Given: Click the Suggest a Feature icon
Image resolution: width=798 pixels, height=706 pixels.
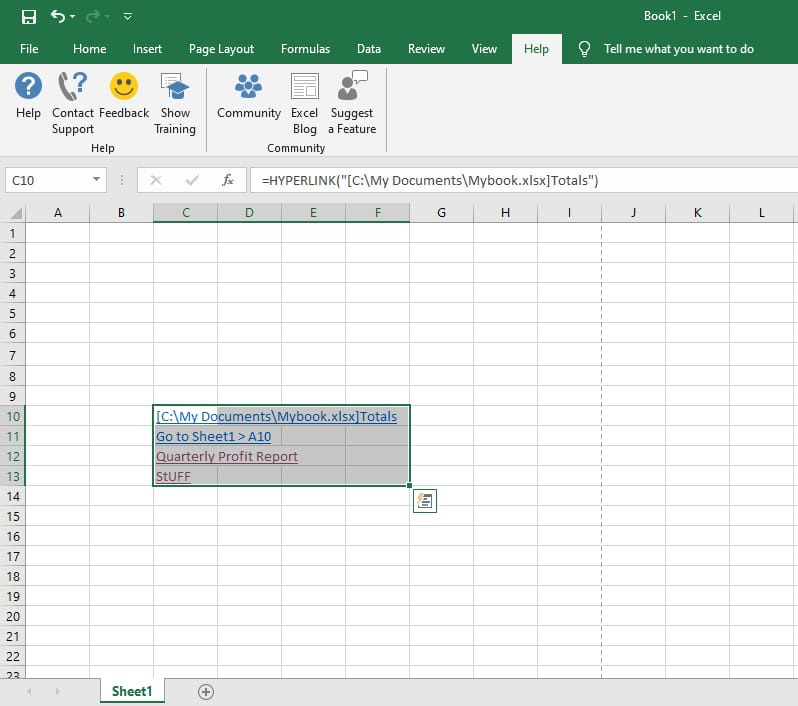Looking at the screenshot, I should click(352, 88).
